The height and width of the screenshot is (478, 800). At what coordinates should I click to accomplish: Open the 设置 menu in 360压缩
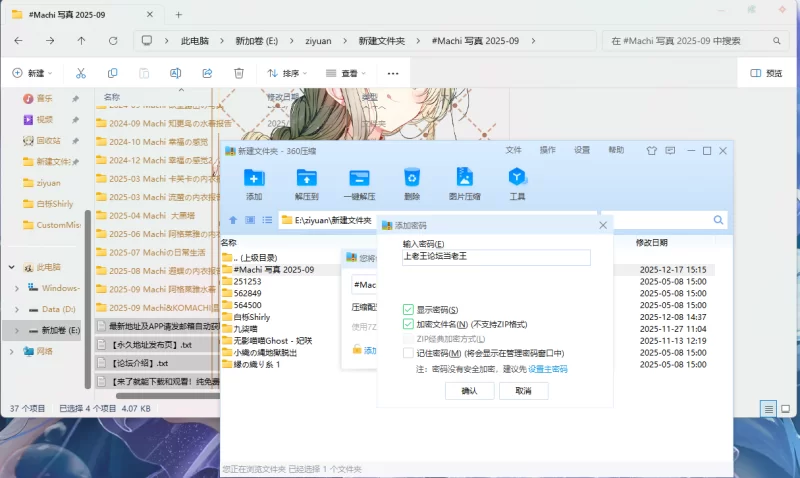coord(581,150)
